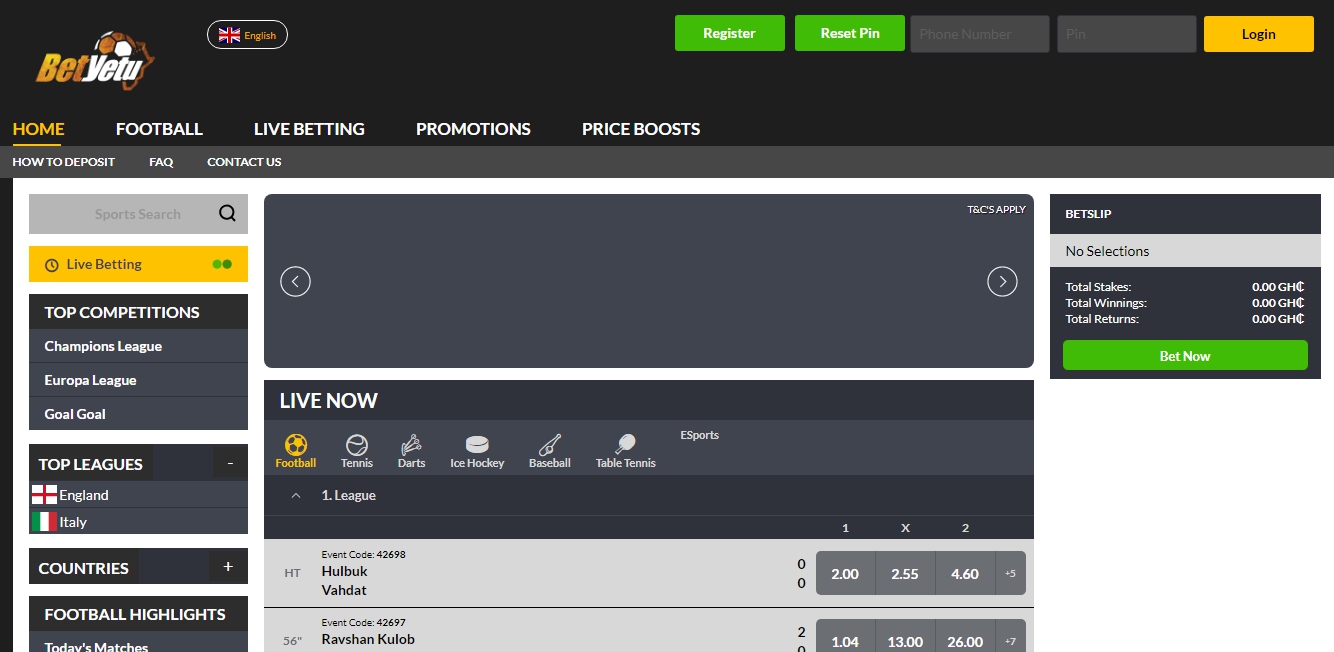This screenshot has width=1334, height=652.
Task: Focus the Sports Search field
Action: click(x=138, y=214)
